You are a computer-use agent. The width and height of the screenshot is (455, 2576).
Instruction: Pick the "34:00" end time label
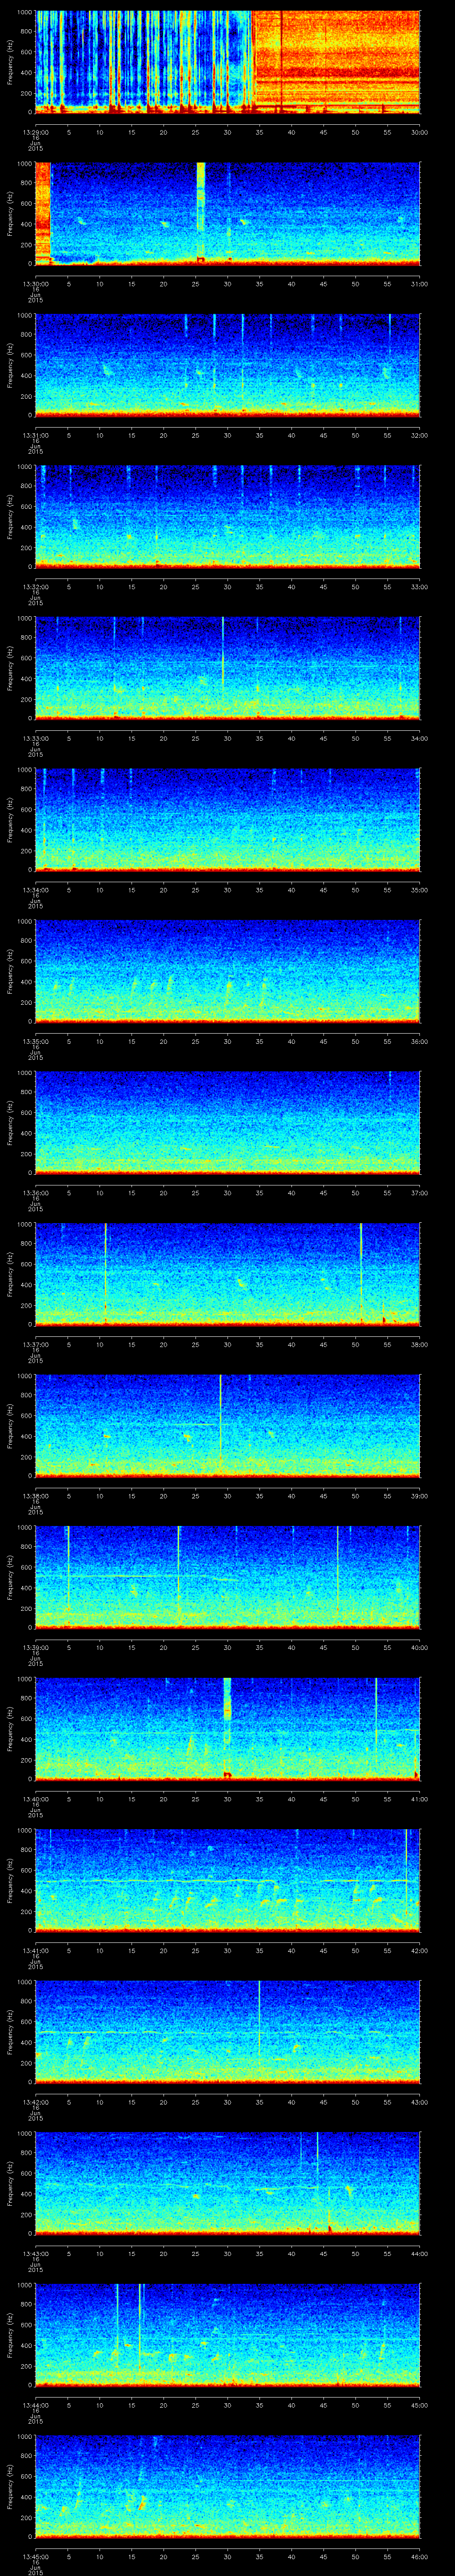(420, 738)
